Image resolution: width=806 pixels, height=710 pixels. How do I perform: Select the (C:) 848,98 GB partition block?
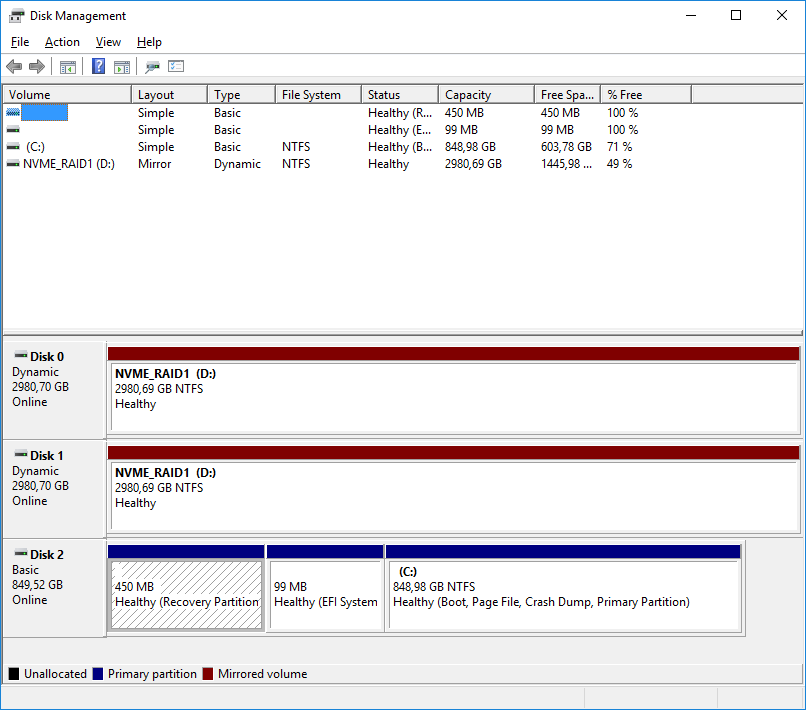tap(564, 588)
